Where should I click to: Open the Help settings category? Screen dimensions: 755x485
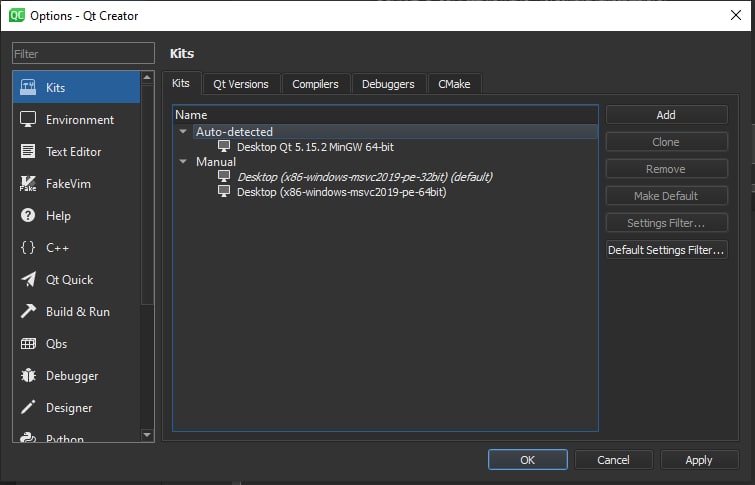tap(77, 215)
